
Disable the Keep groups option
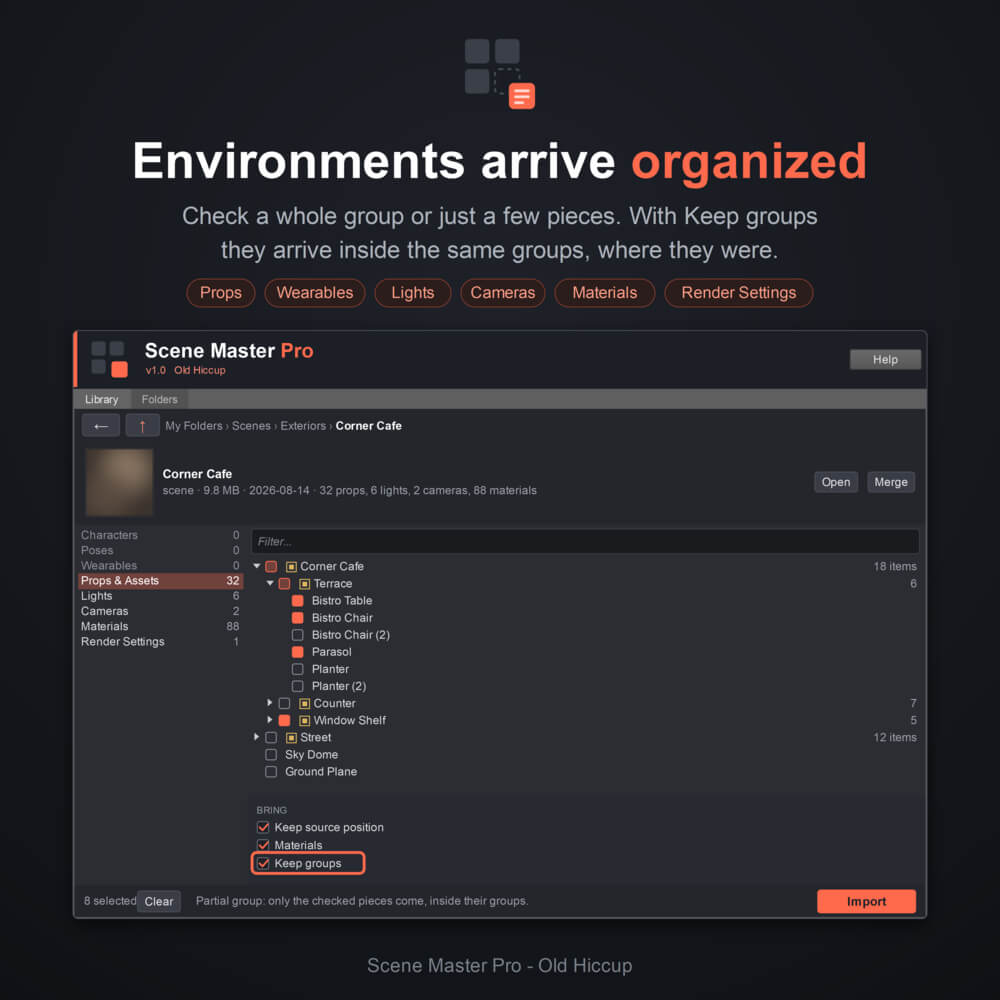tap(263, 864)
